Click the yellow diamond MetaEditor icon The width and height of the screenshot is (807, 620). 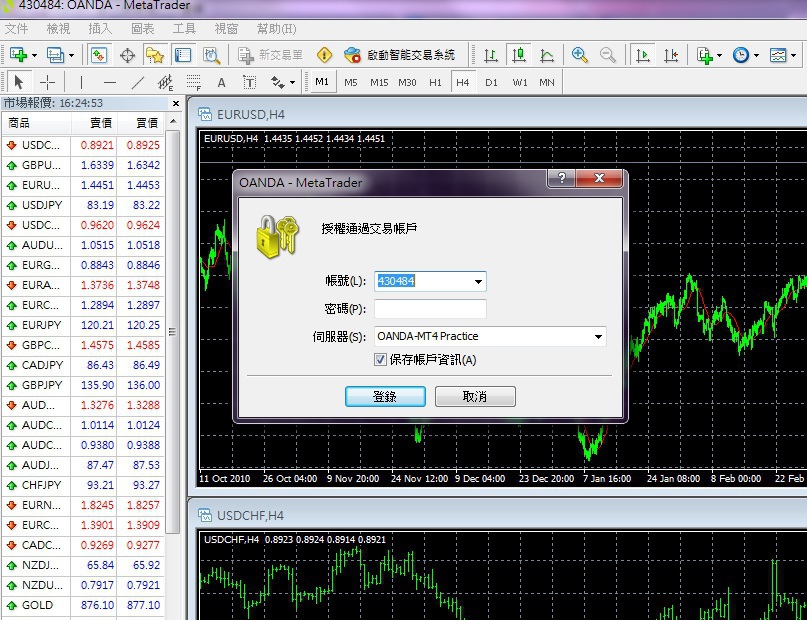(325, 55)
